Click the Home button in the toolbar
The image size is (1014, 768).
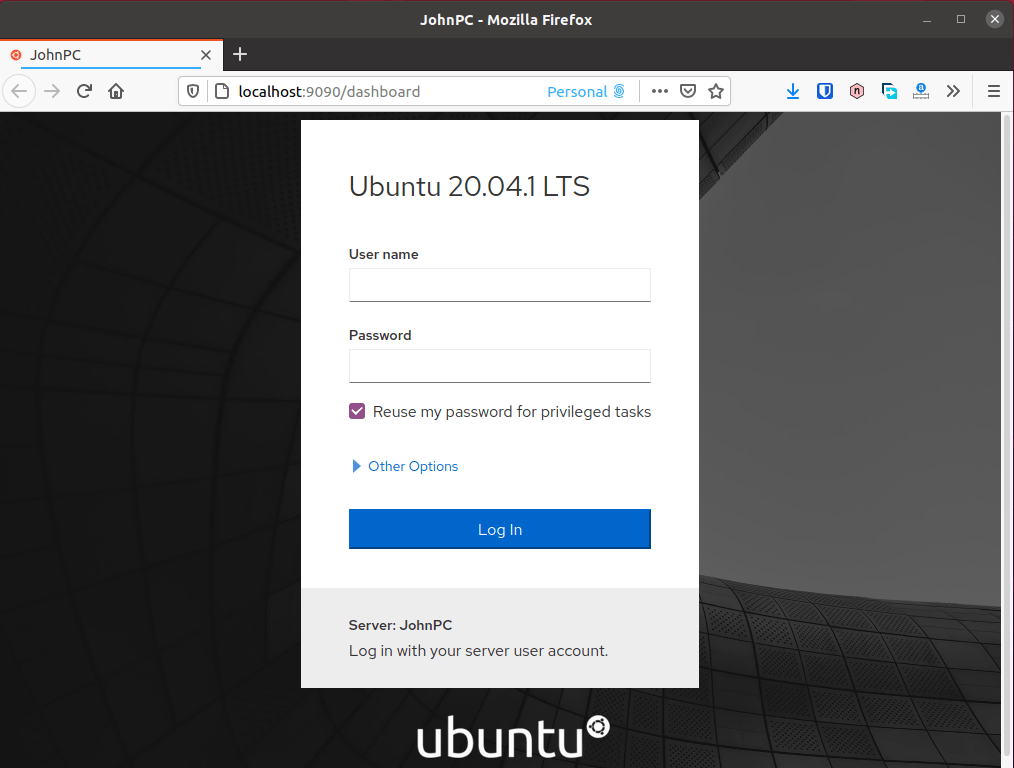coord(115,91)
